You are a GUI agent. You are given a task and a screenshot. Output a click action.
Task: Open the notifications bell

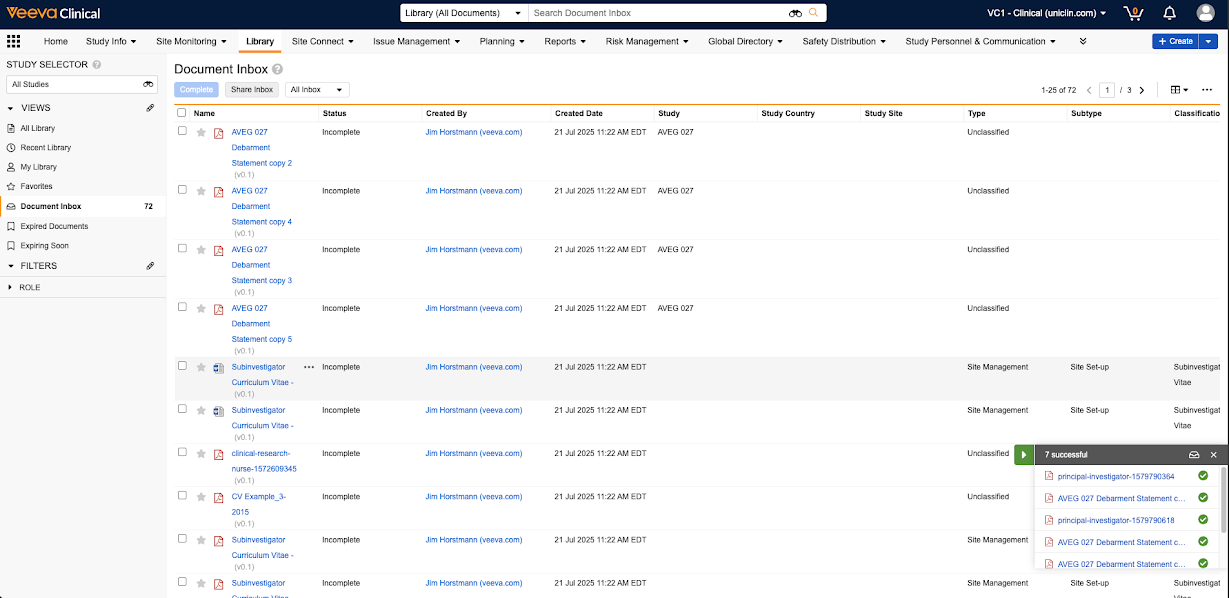point(1170,13)
